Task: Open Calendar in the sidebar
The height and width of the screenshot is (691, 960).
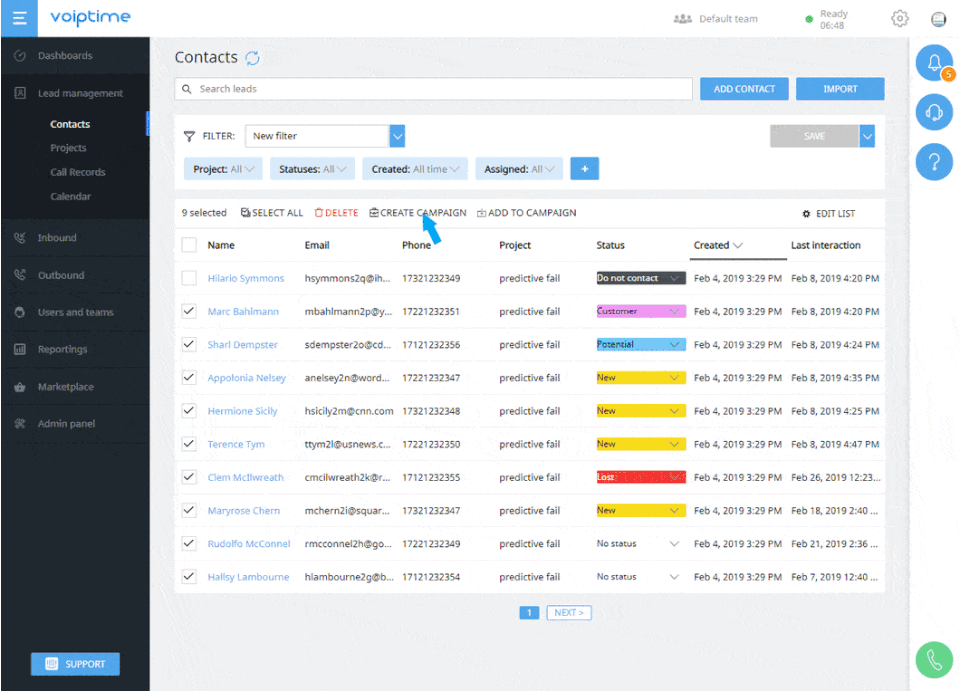Action: pos(70,196)
